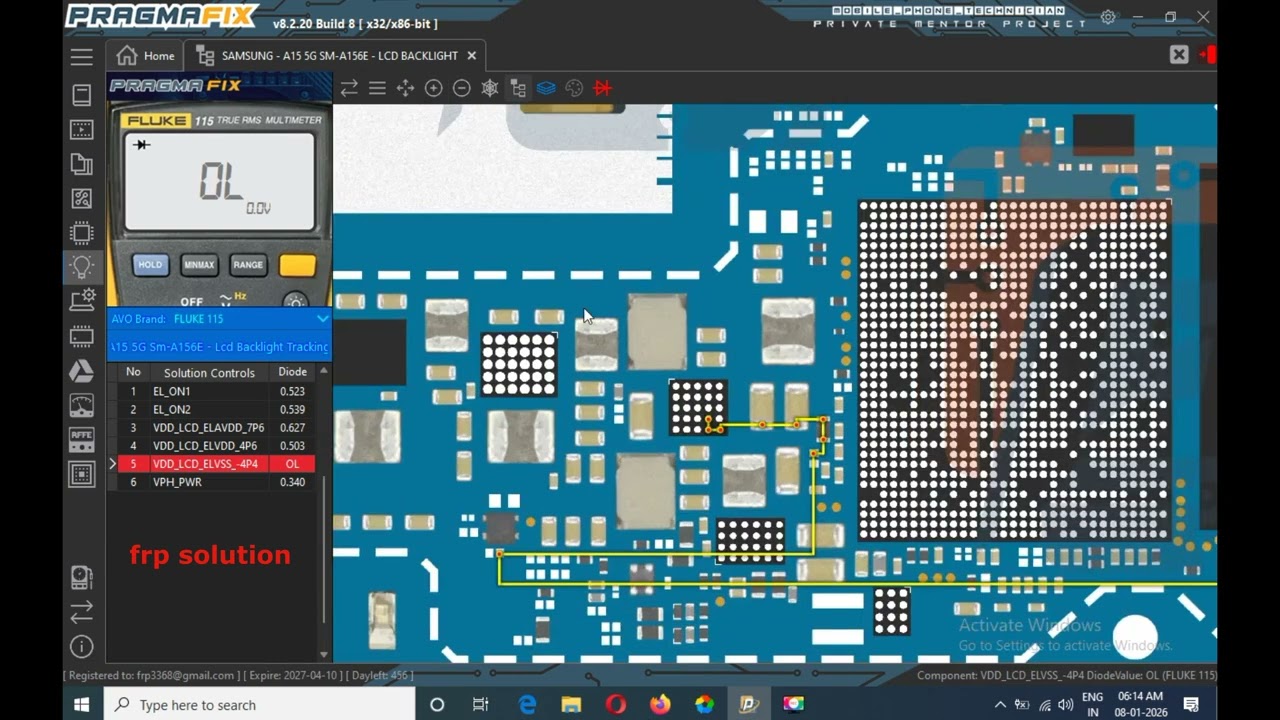Click the list lines toolbar icon
This screenshot has height=720, width=1280.
coord(377,88)
